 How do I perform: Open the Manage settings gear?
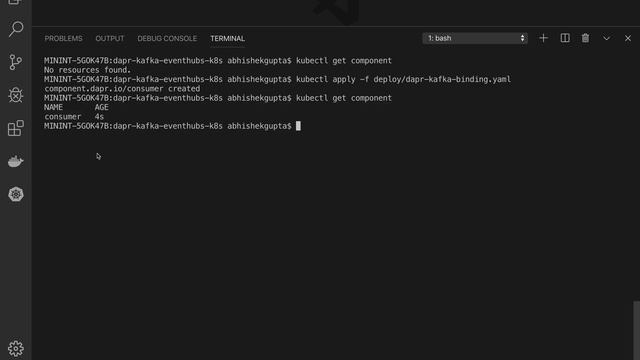click(16, 348)
